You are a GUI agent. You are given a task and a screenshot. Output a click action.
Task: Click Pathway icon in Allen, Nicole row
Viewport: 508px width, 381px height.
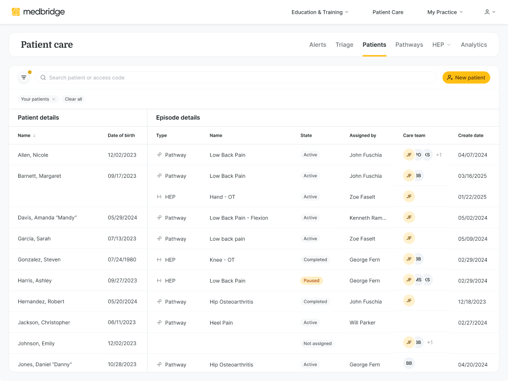pyautogui.click(x=159, y=155)
